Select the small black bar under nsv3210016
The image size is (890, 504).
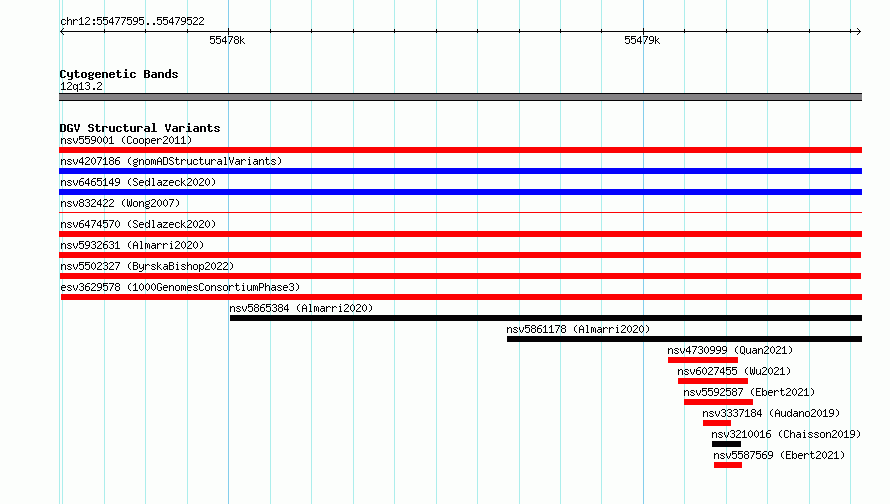[727, 444]
